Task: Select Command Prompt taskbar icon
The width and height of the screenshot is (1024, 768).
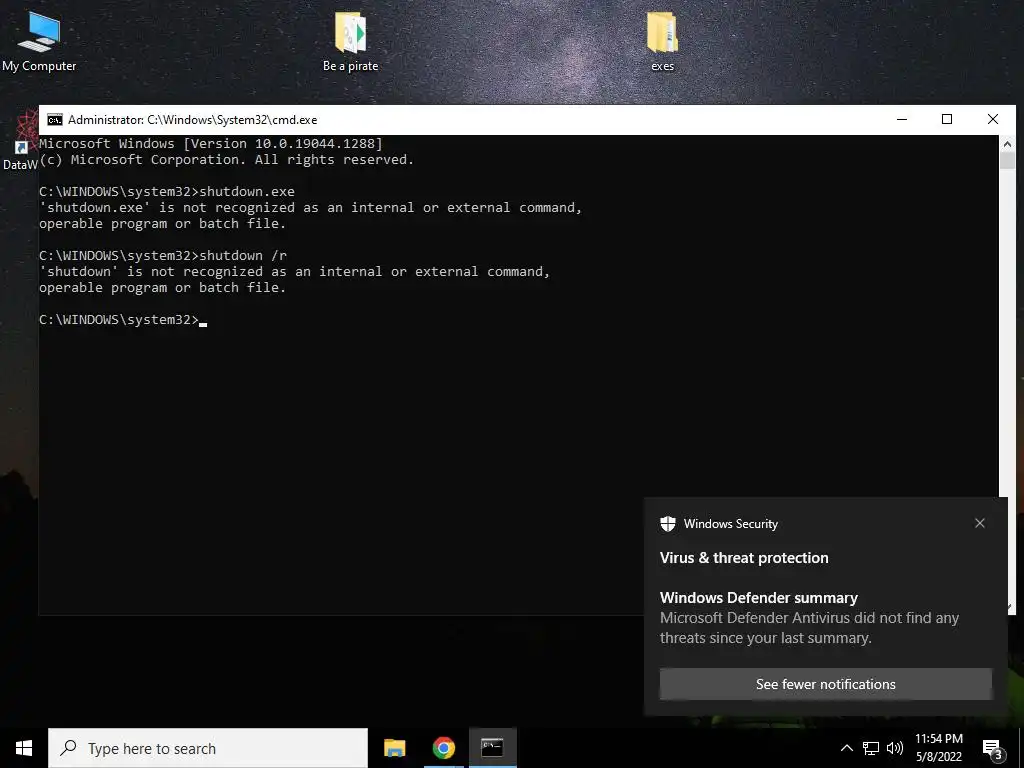Action: pos(492,748)
